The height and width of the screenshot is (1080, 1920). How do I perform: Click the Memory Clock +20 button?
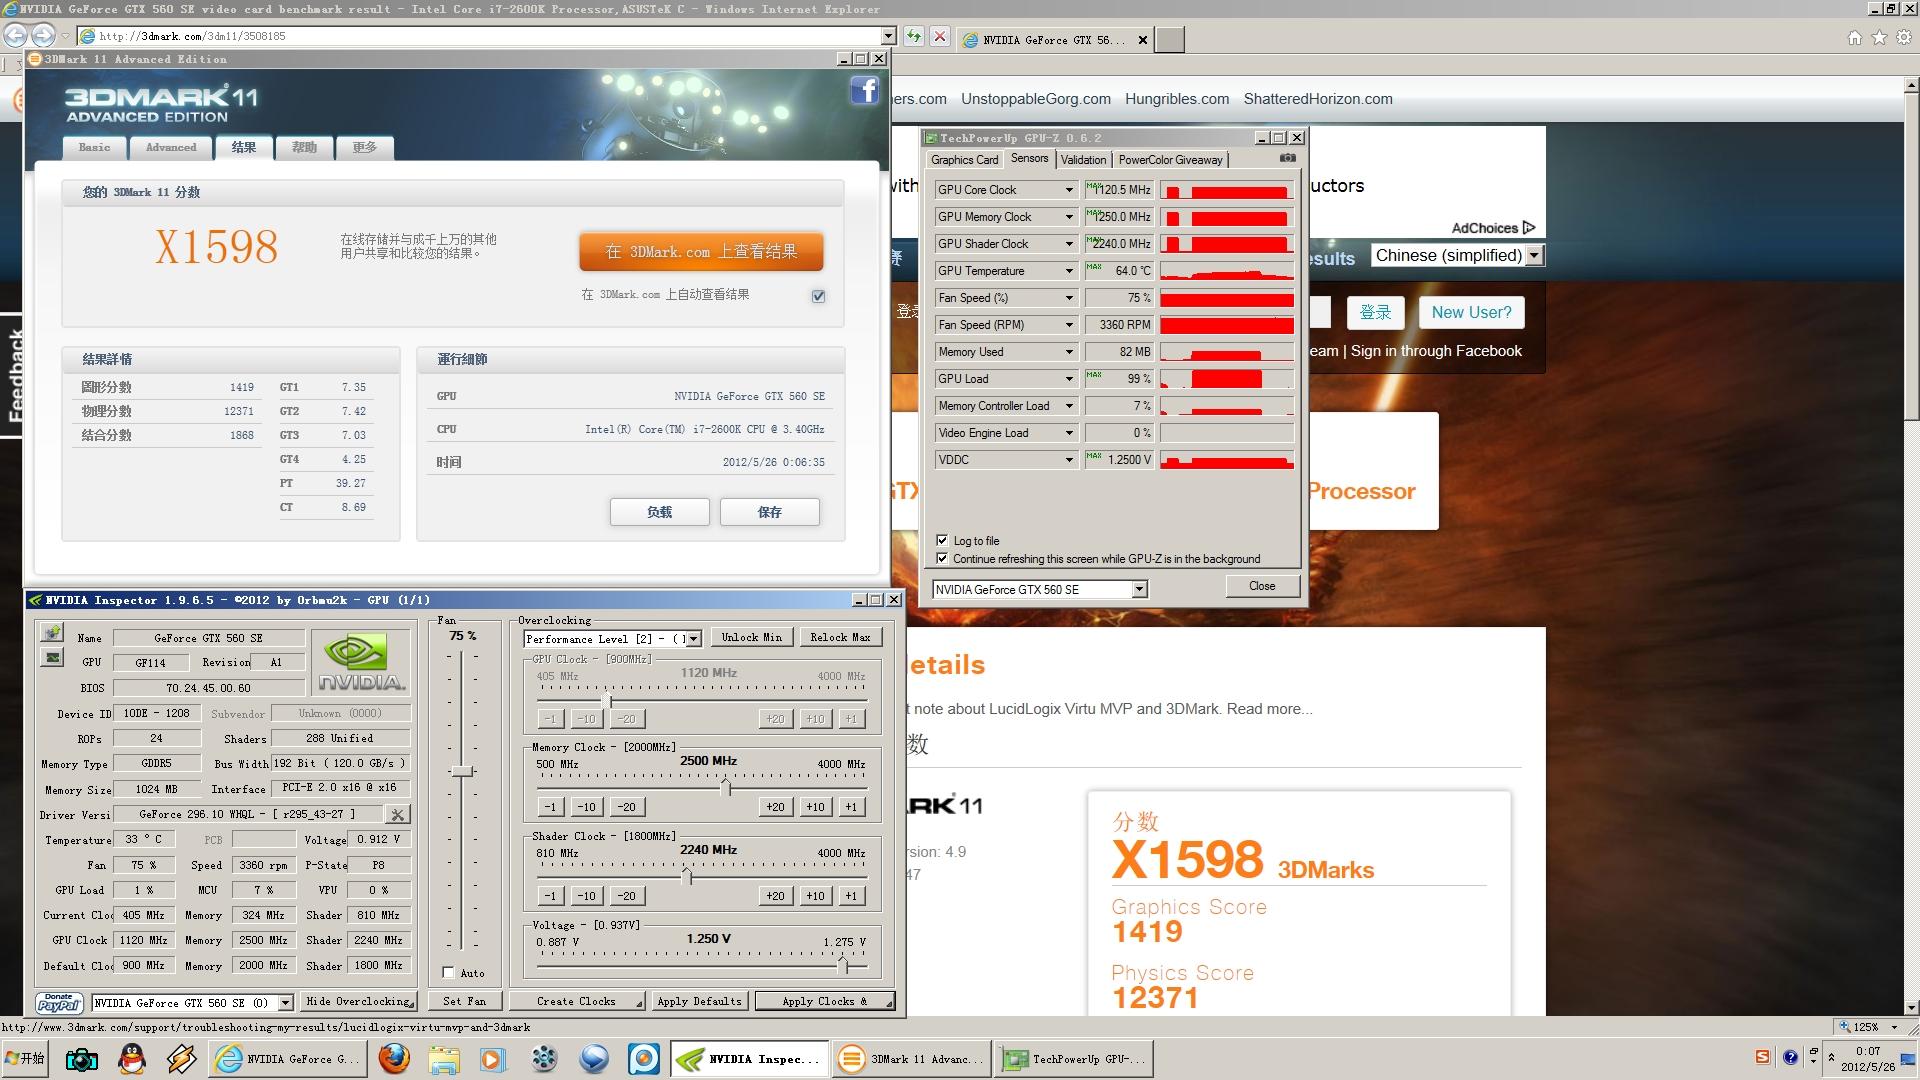click(x=775, y=807)
